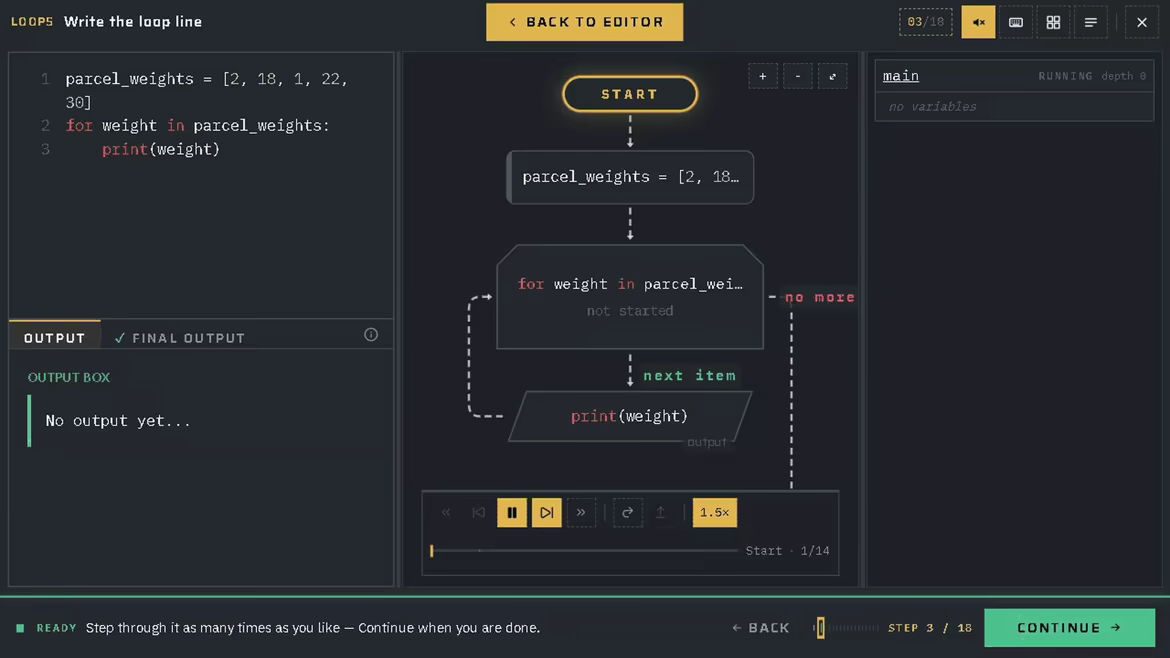The width and height of the screenshot is (1170, 658).
Task: Go BACK TO EDITOR
Action: (x=584, y=22)
